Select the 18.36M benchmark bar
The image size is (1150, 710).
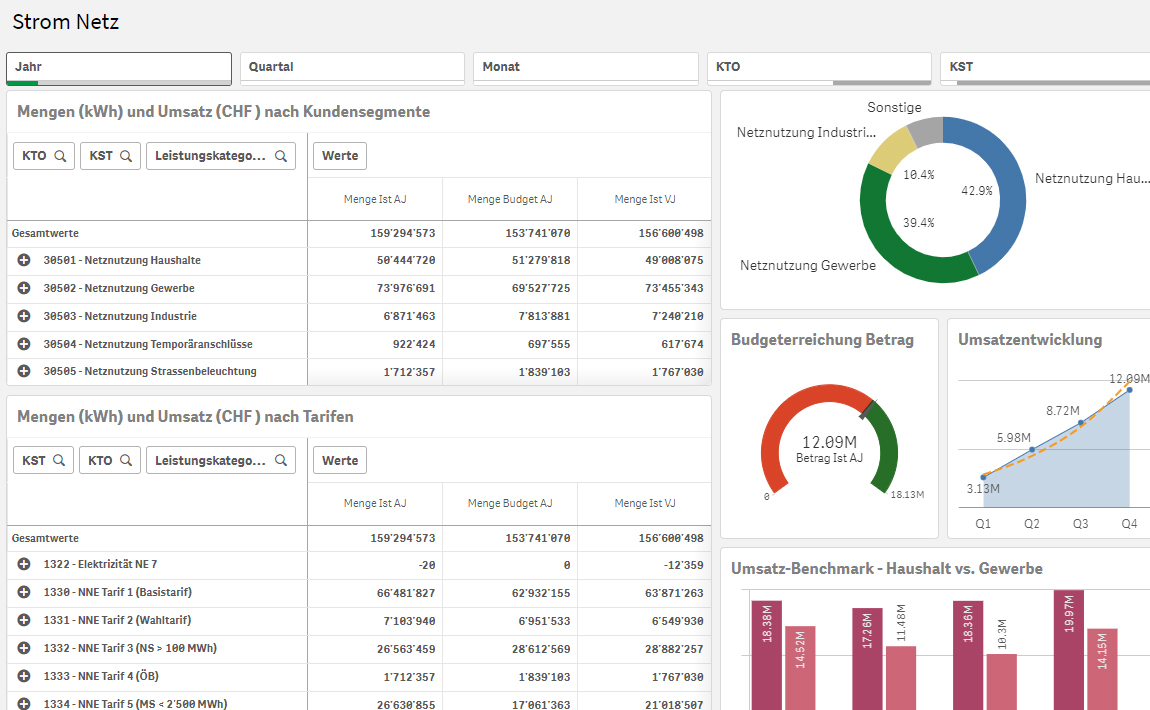(x=968, y=655)
